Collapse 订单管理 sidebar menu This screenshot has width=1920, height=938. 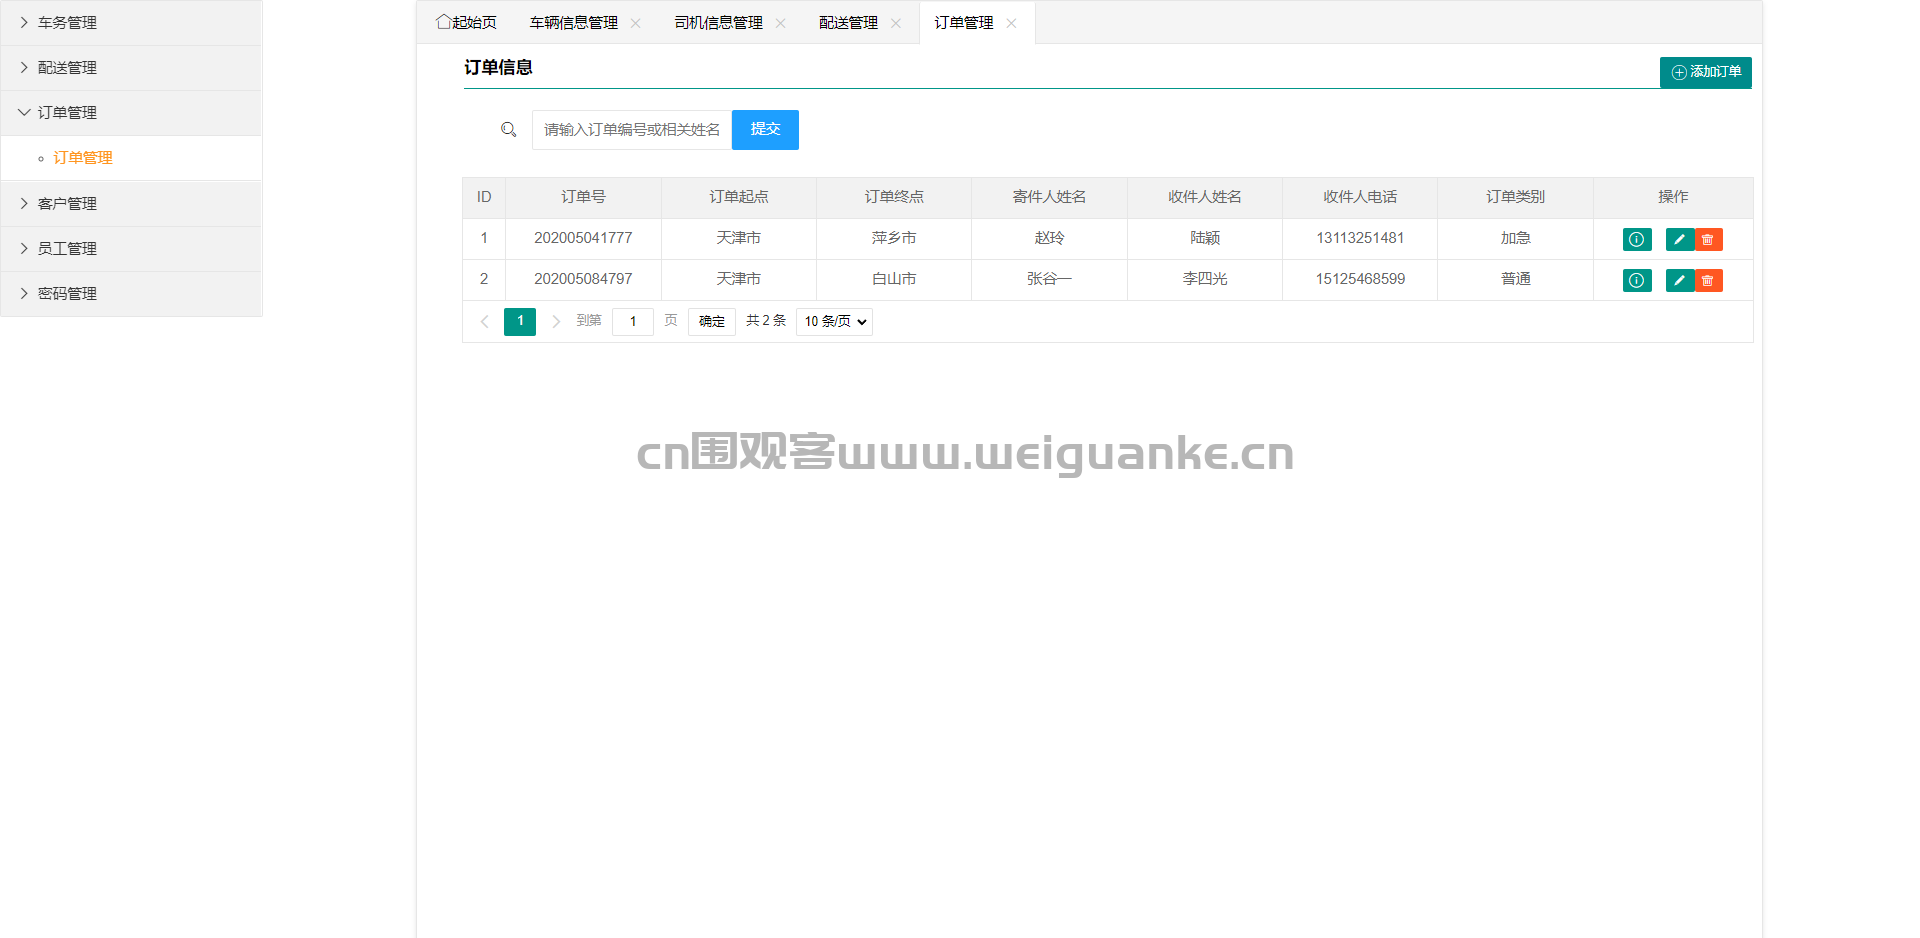[x=131, y=113]
